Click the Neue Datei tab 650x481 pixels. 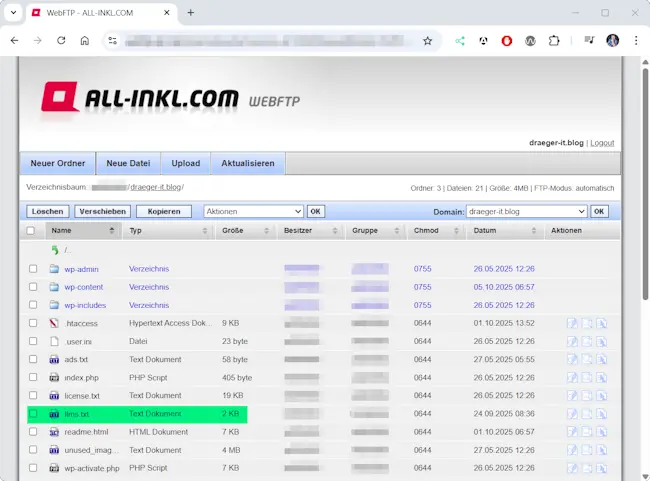(x=128, y=163)
